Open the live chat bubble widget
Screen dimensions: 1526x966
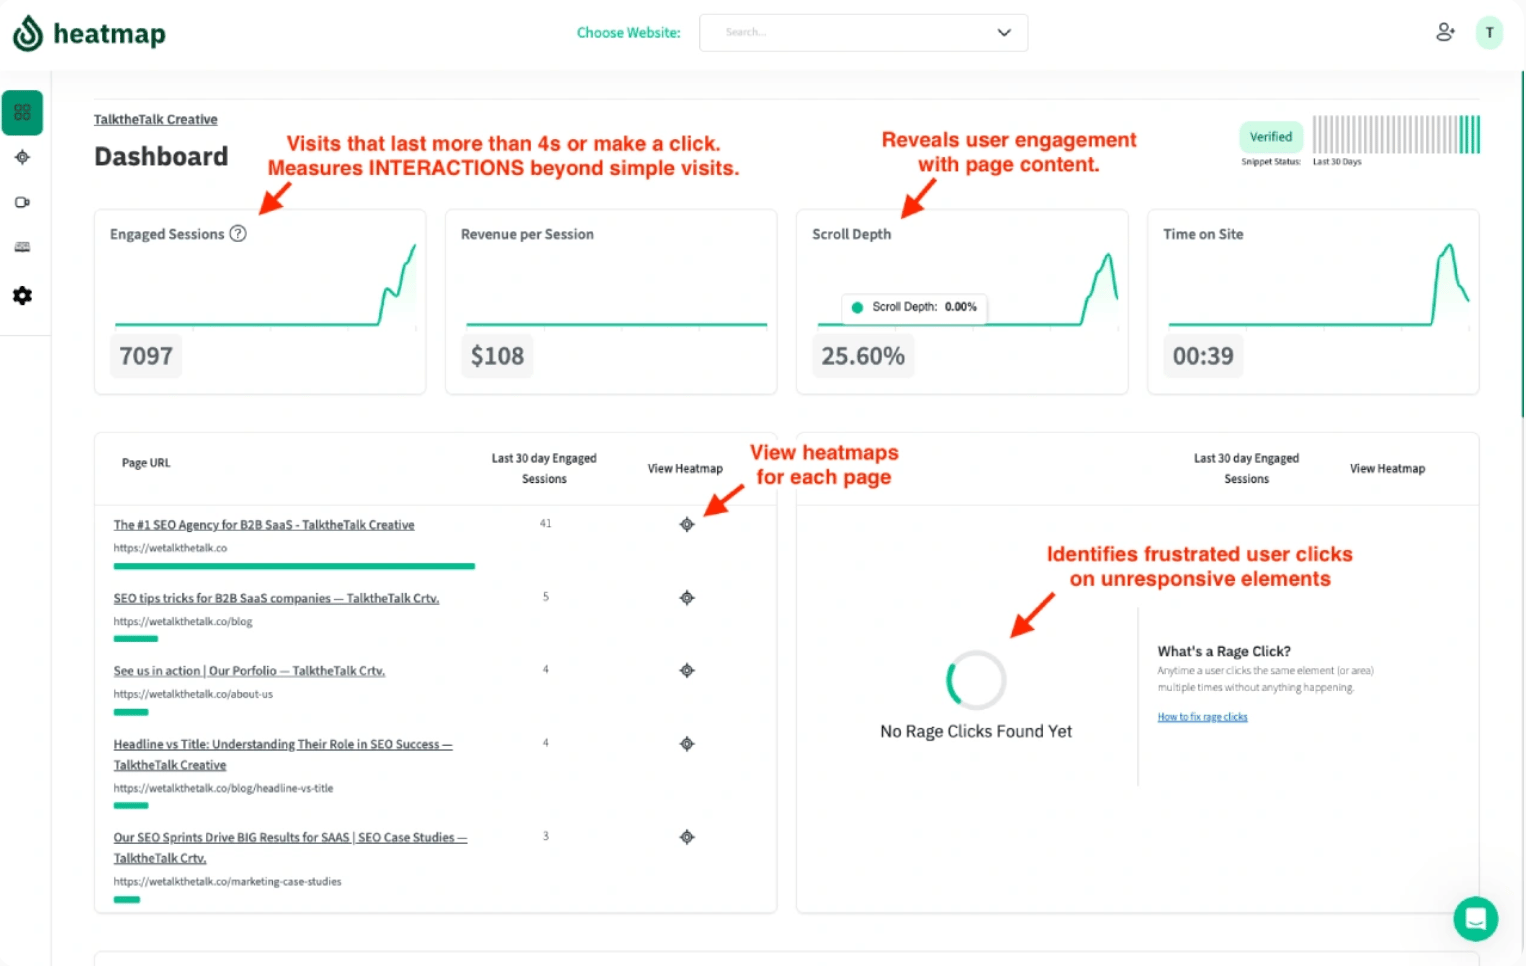coord(1475,918)
